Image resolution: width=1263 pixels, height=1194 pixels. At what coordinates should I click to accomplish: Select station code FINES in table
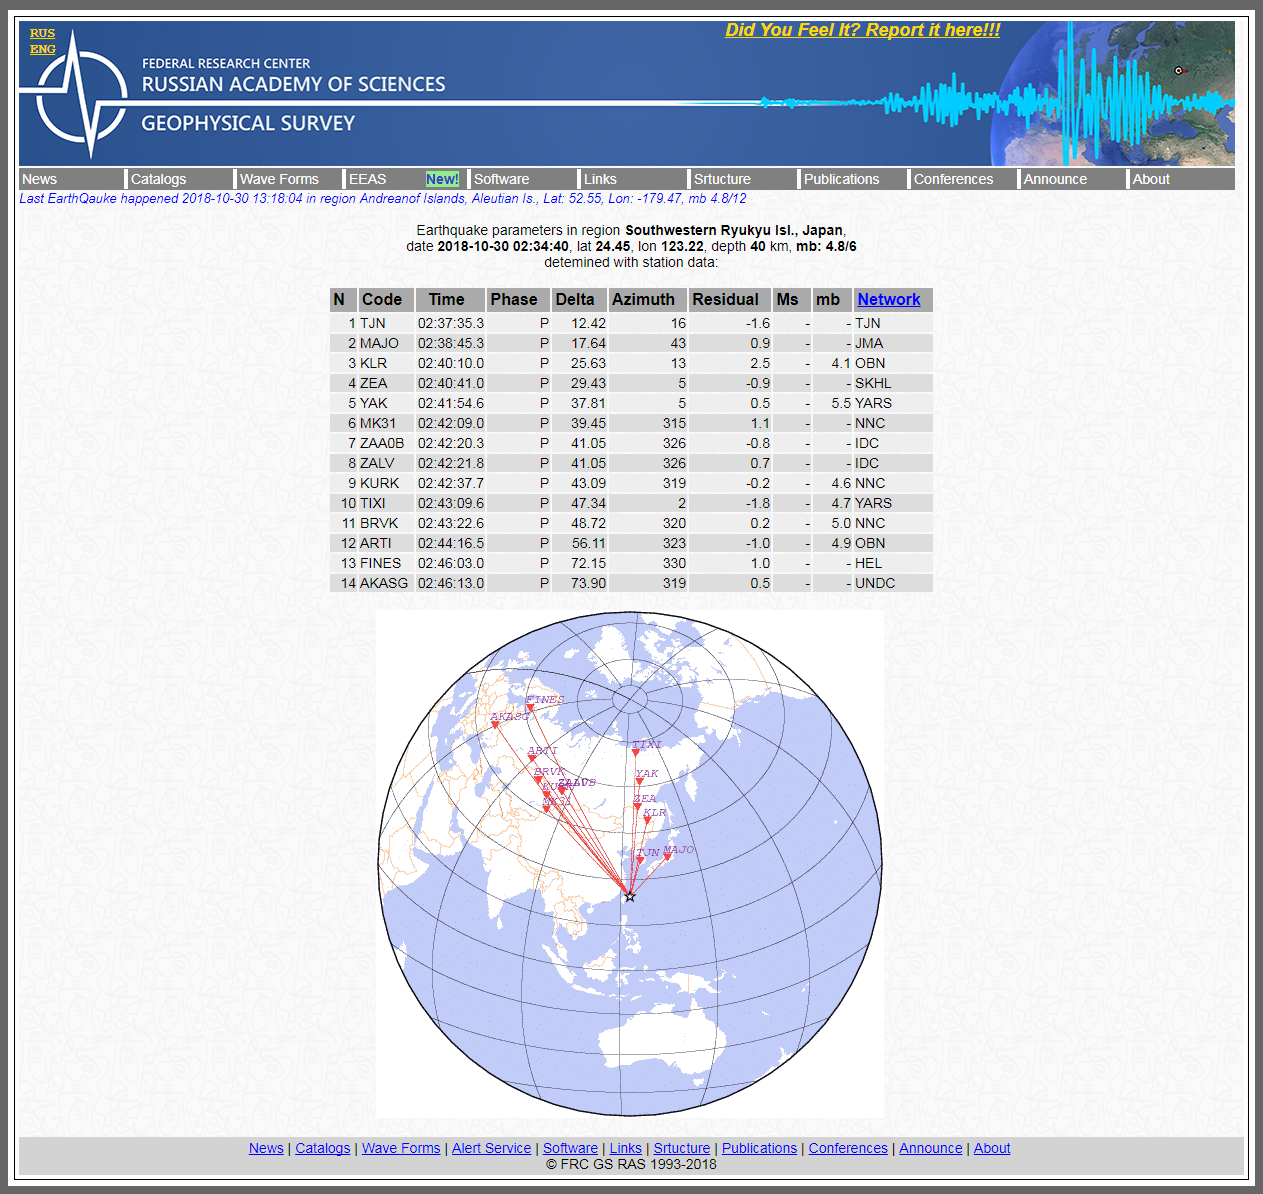[381, 563]
